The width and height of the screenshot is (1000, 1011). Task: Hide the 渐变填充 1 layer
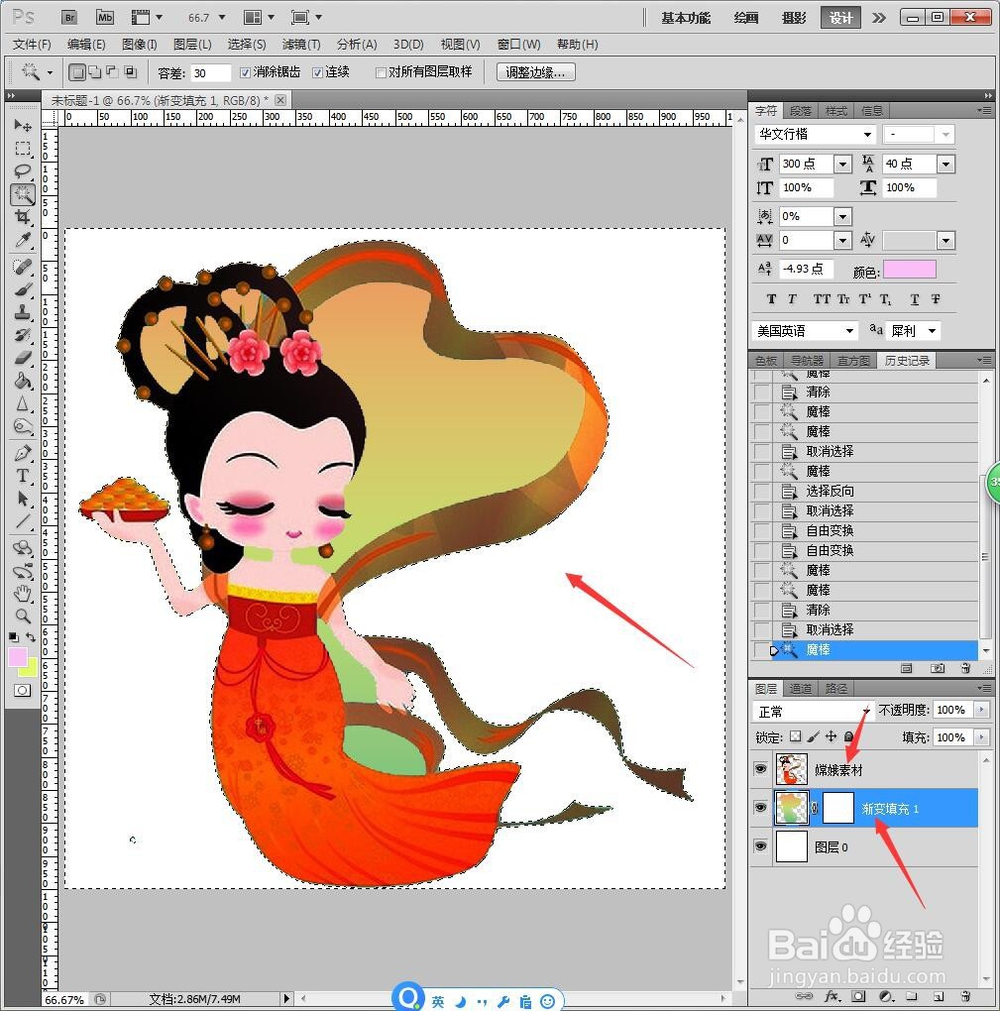click(x=761, y=807)
